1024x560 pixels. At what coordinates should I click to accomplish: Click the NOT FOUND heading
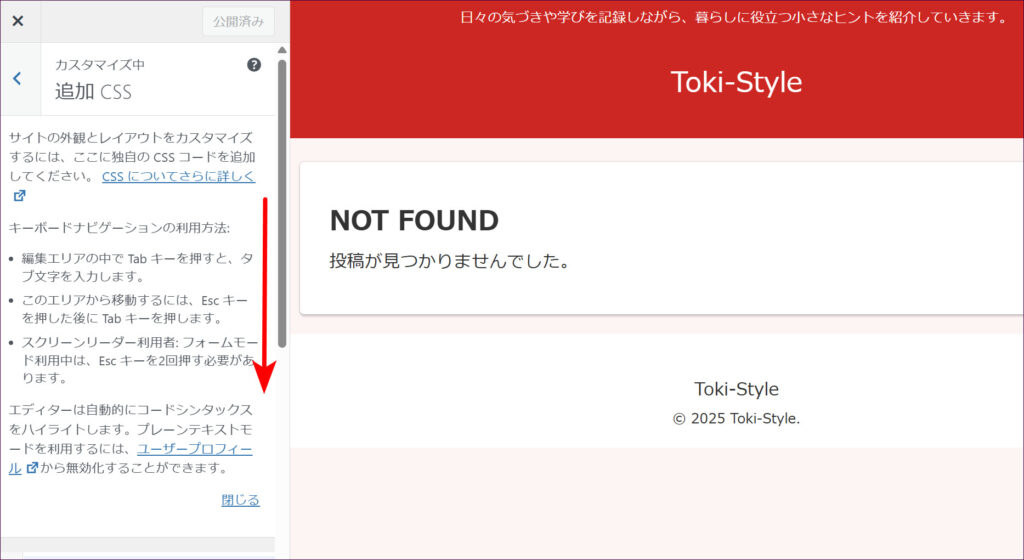[x=414, y=221]
